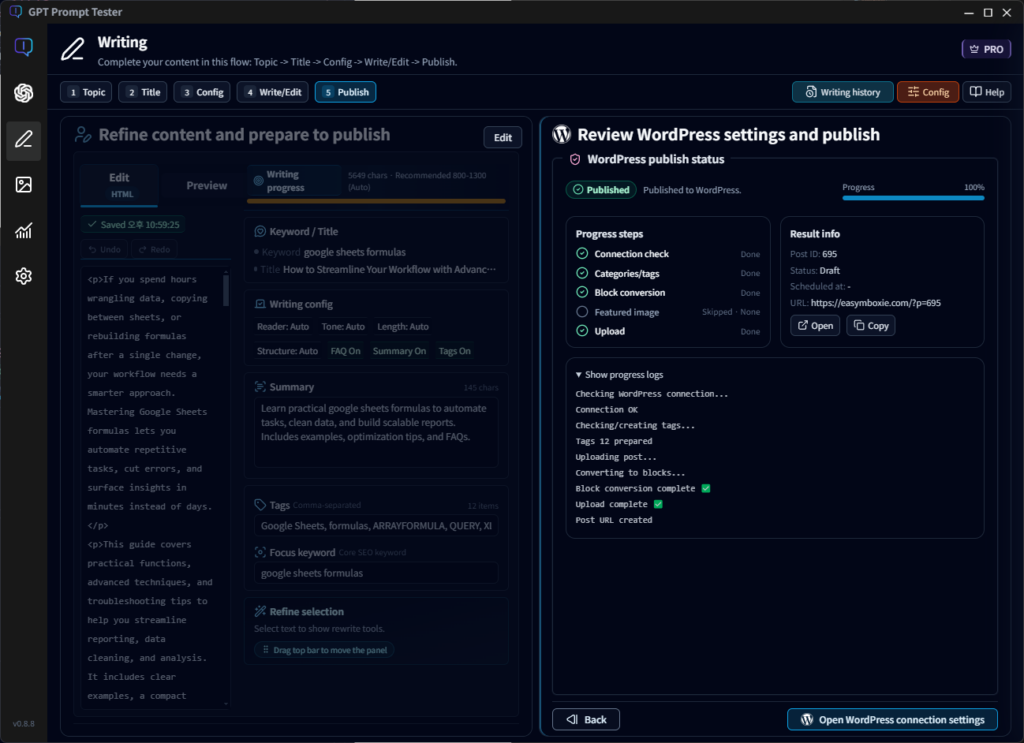1024x743 pixels.
Task: Click the publish progress bar at 100%
Action: [913, 198]
